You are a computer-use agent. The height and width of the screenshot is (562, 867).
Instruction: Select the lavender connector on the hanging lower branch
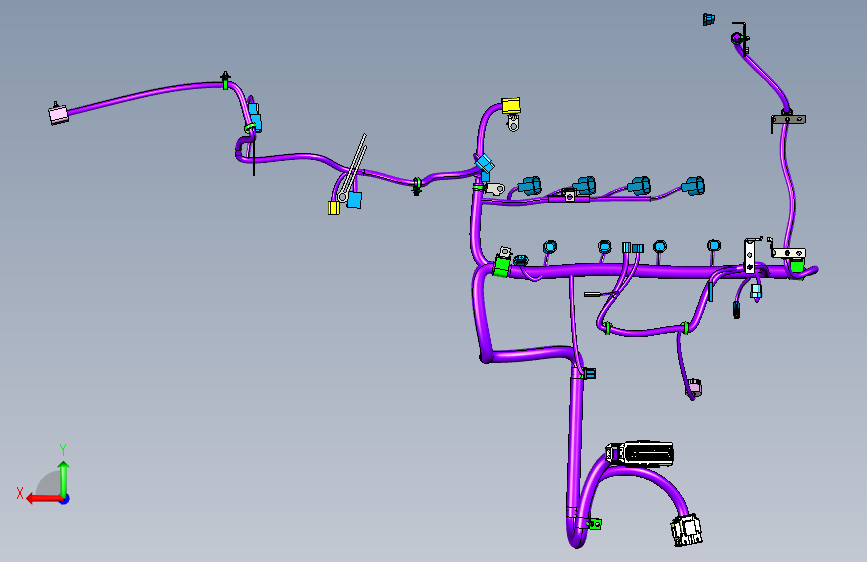[693, 388]
